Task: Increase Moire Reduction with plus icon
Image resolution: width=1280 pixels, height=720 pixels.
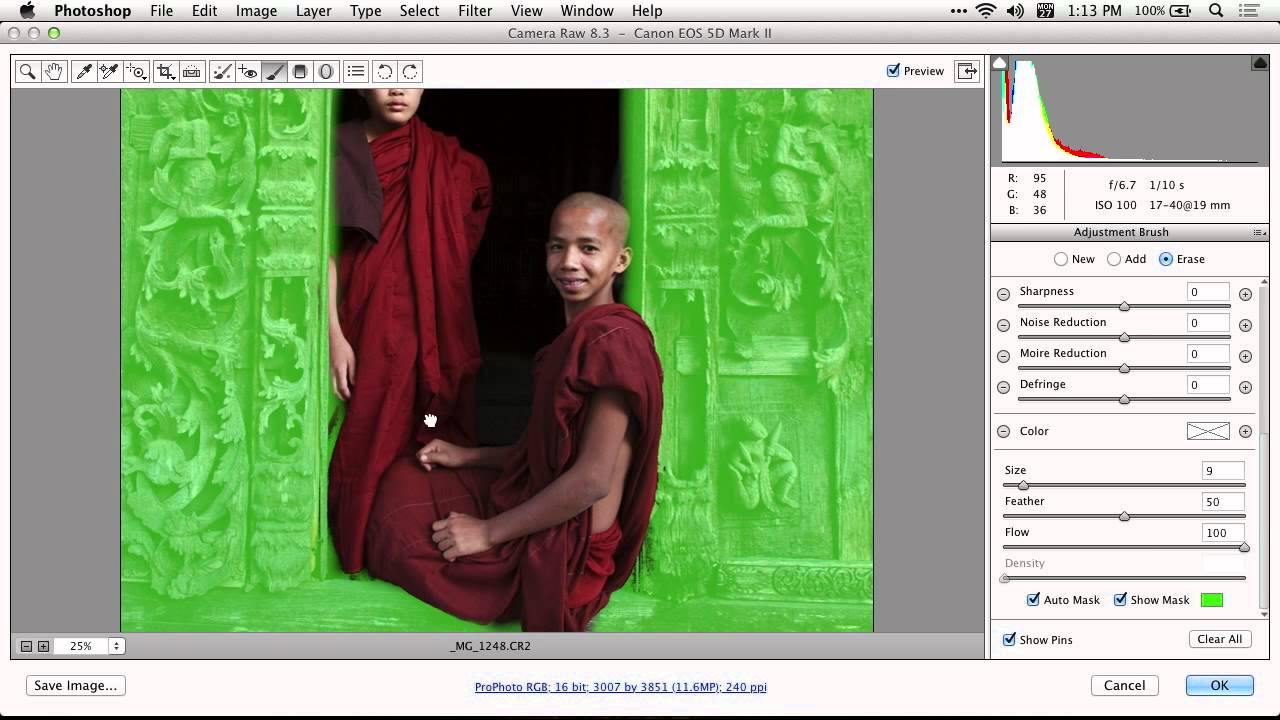Action: pos(1245,356)
